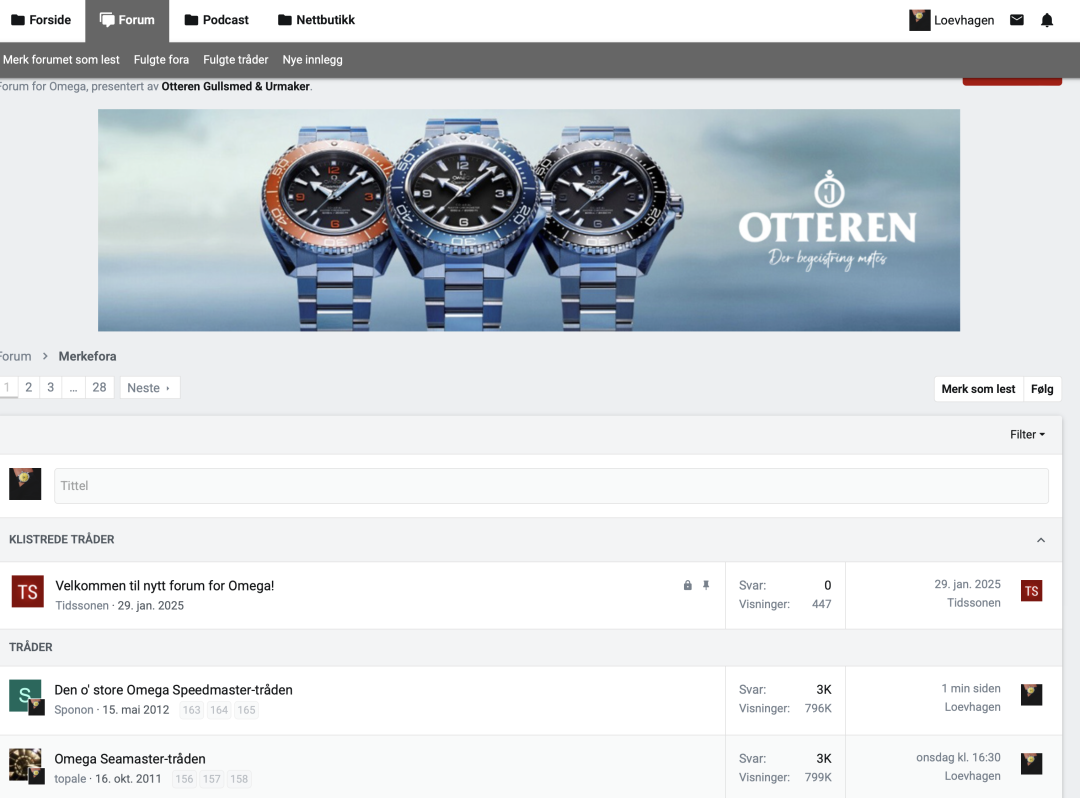Open the Forside tab

(41, 20)
